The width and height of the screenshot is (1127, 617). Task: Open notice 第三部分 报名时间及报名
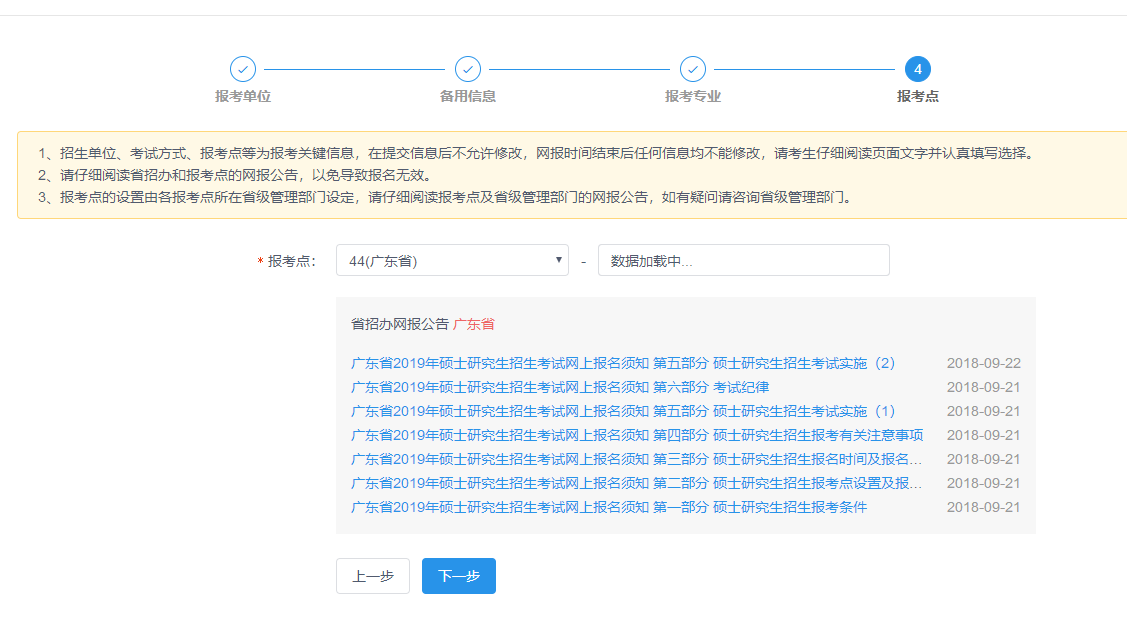(636, 459)
